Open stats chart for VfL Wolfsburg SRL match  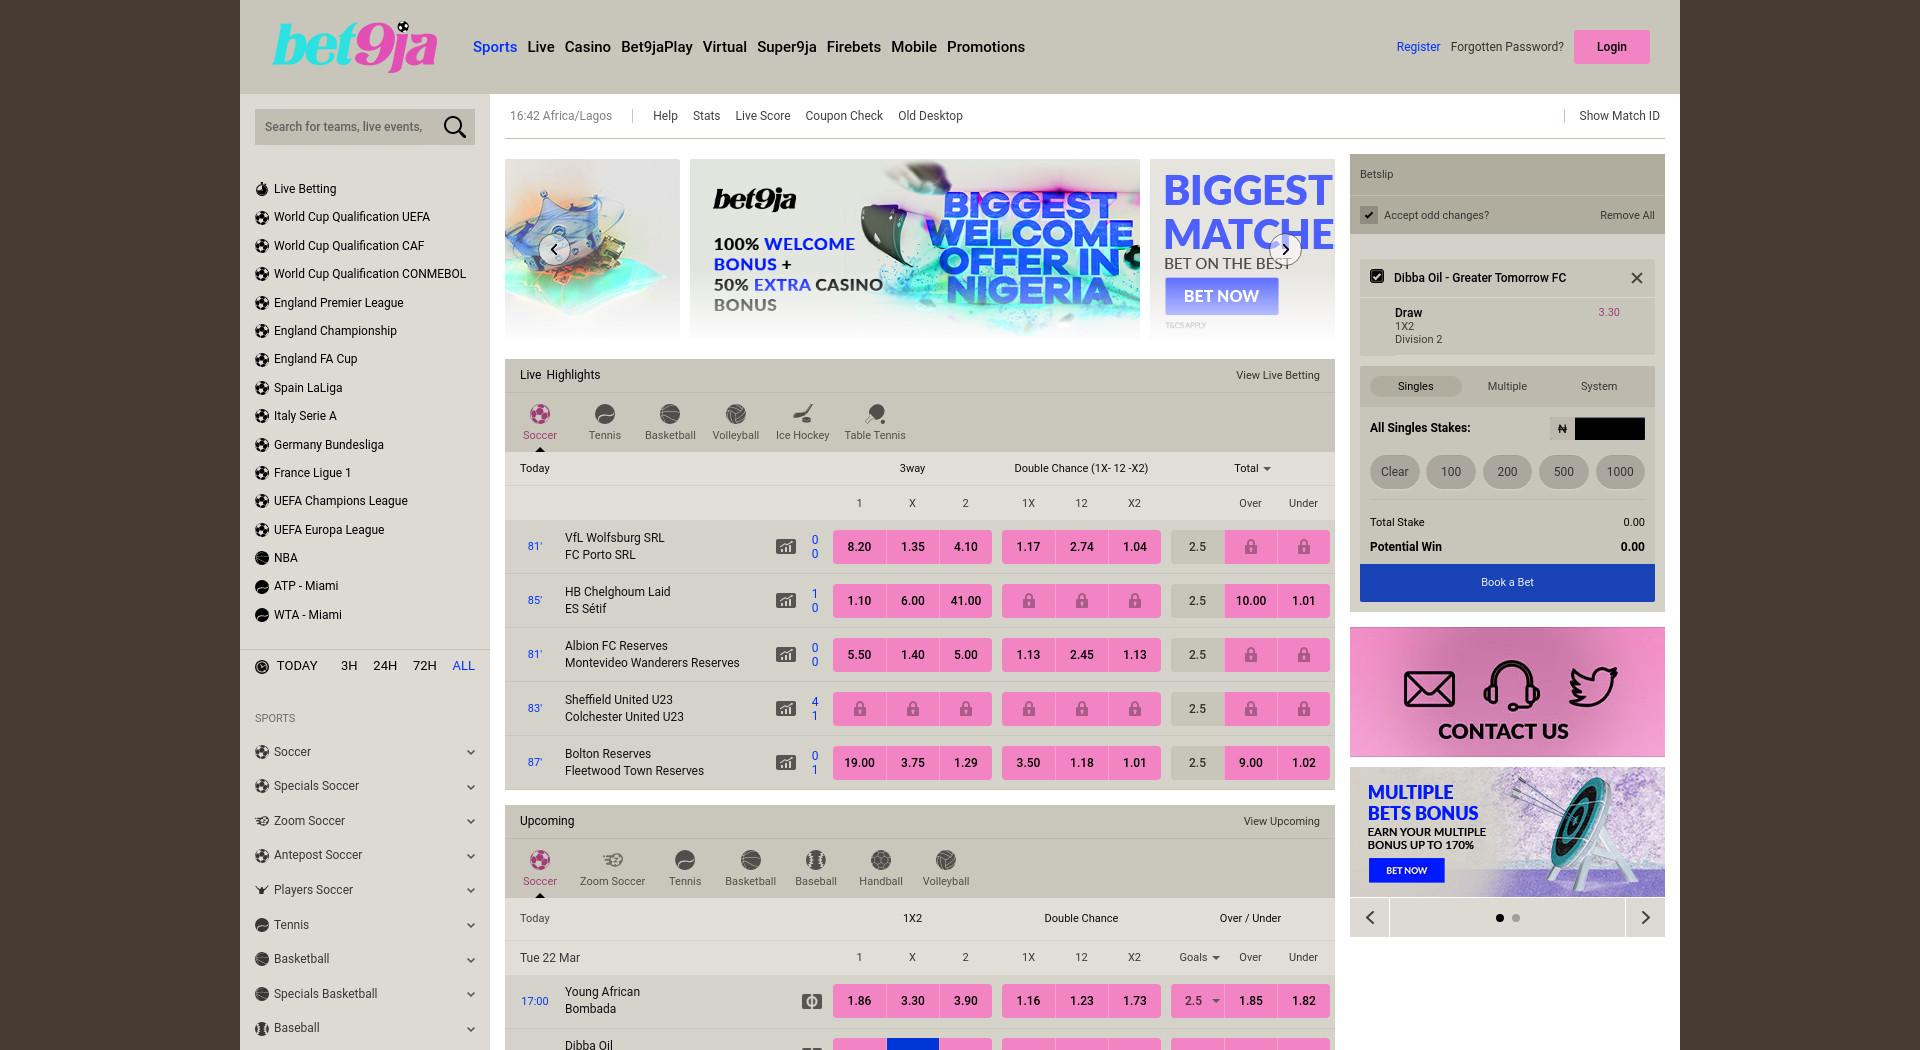(786, 547)
